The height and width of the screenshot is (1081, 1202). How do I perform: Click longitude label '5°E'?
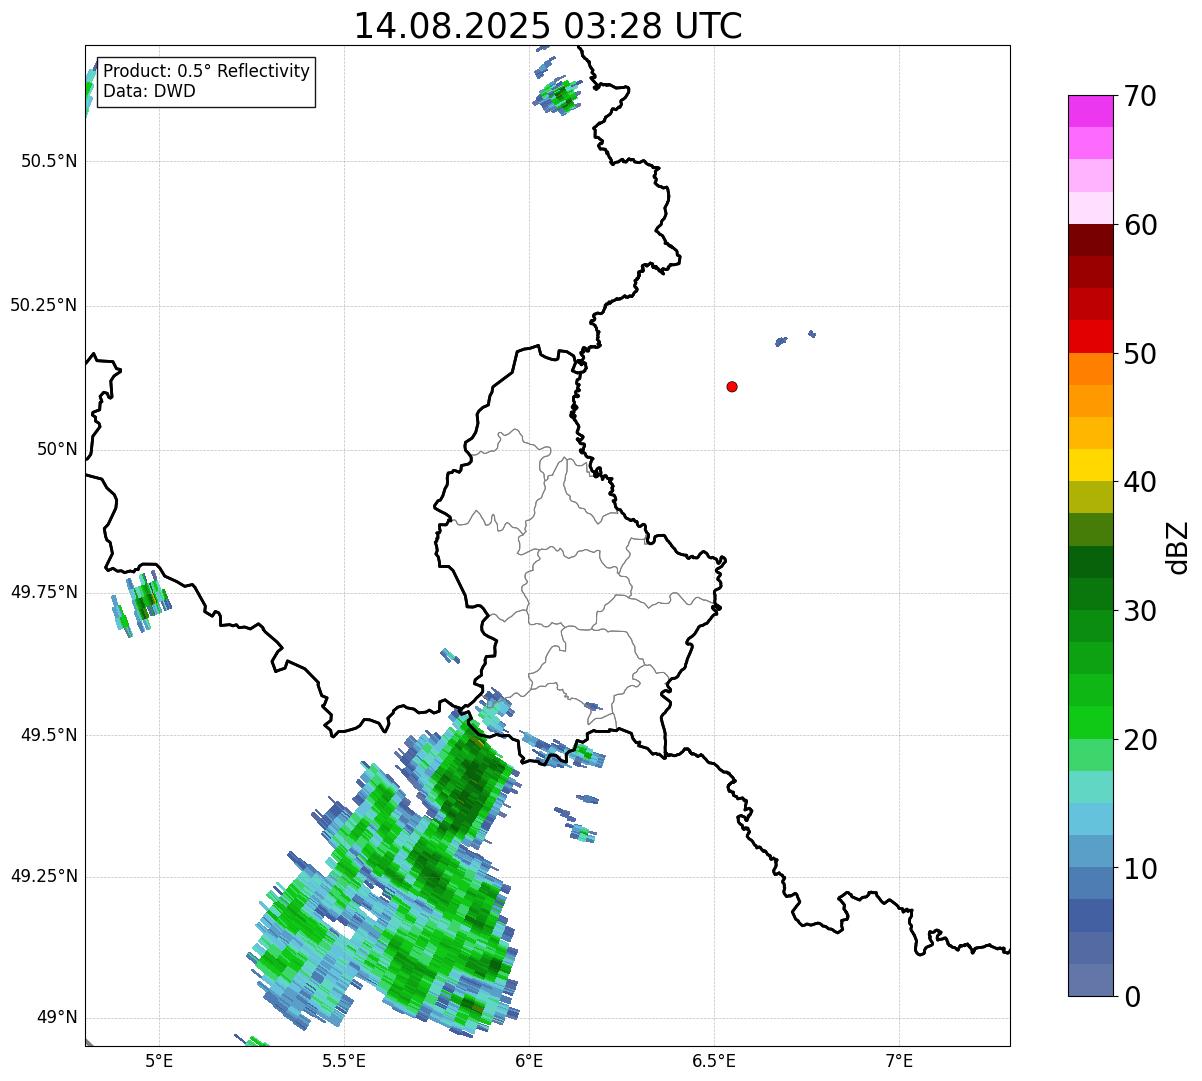coord(159,1061)
